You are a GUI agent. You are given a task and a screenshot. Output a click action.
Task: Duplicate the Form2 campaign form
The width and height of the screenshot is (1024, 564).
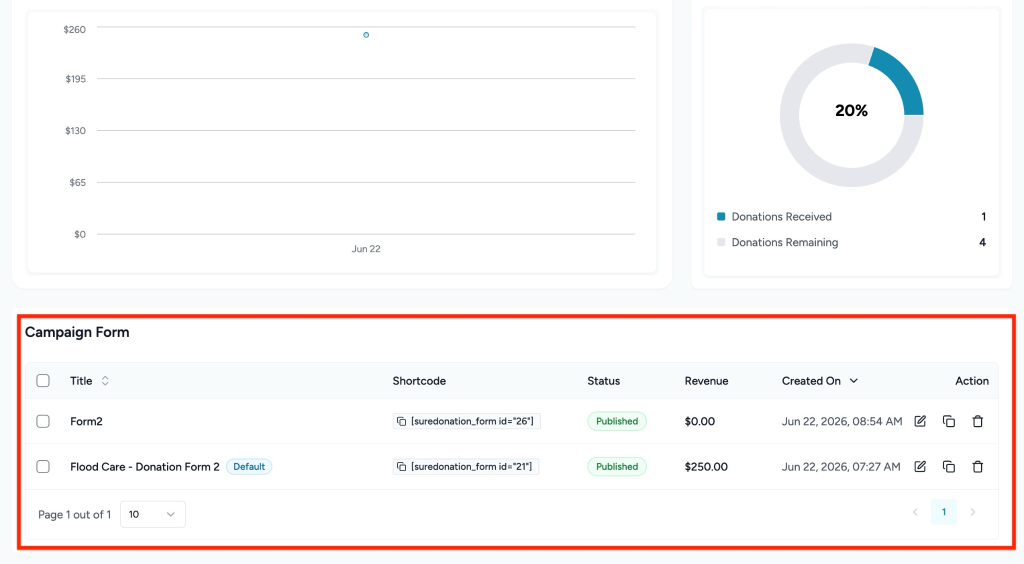949,421
